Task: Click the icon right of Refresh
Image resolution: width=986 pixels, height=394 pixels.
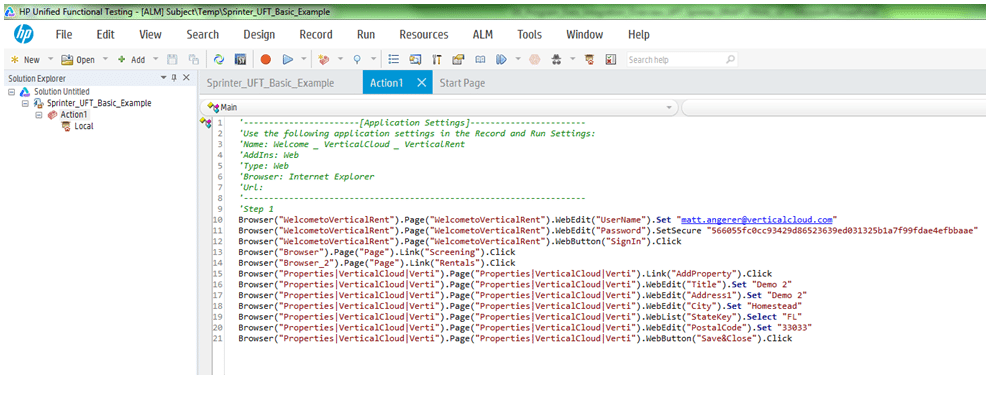Action: point(240,60)
